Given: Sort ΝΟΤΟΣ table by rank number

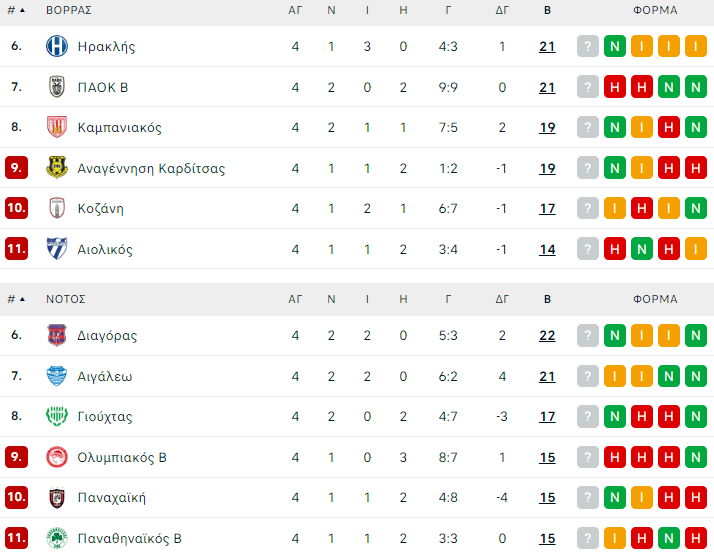Looking at the screenshot, I should (x=16, y=299).
